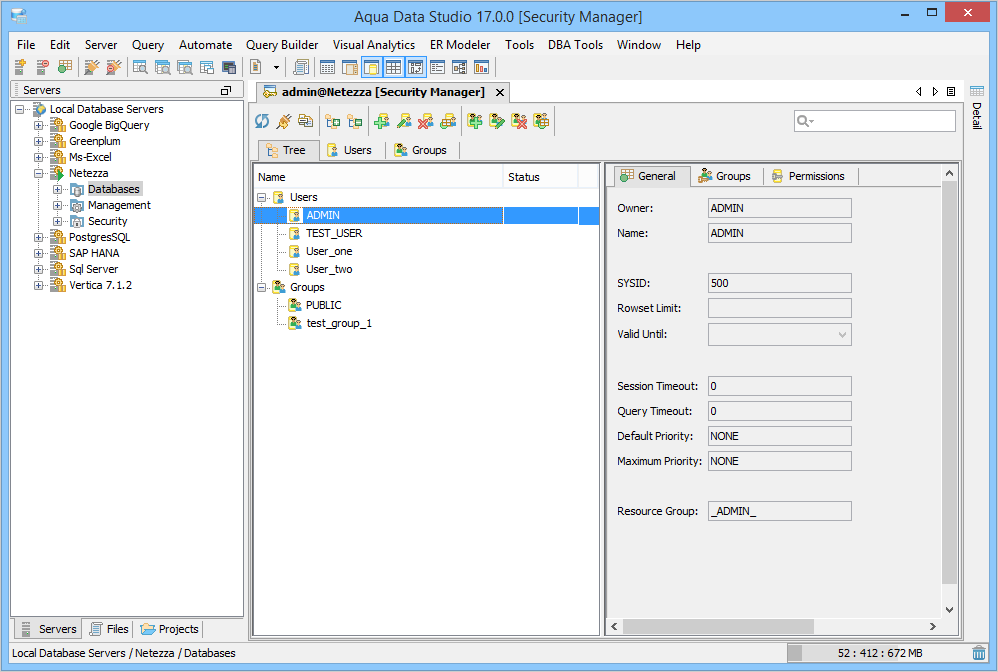This screenshot has width=998, height=672.
Task: Select the PUBLIC group row
Action: pos(426,305)
